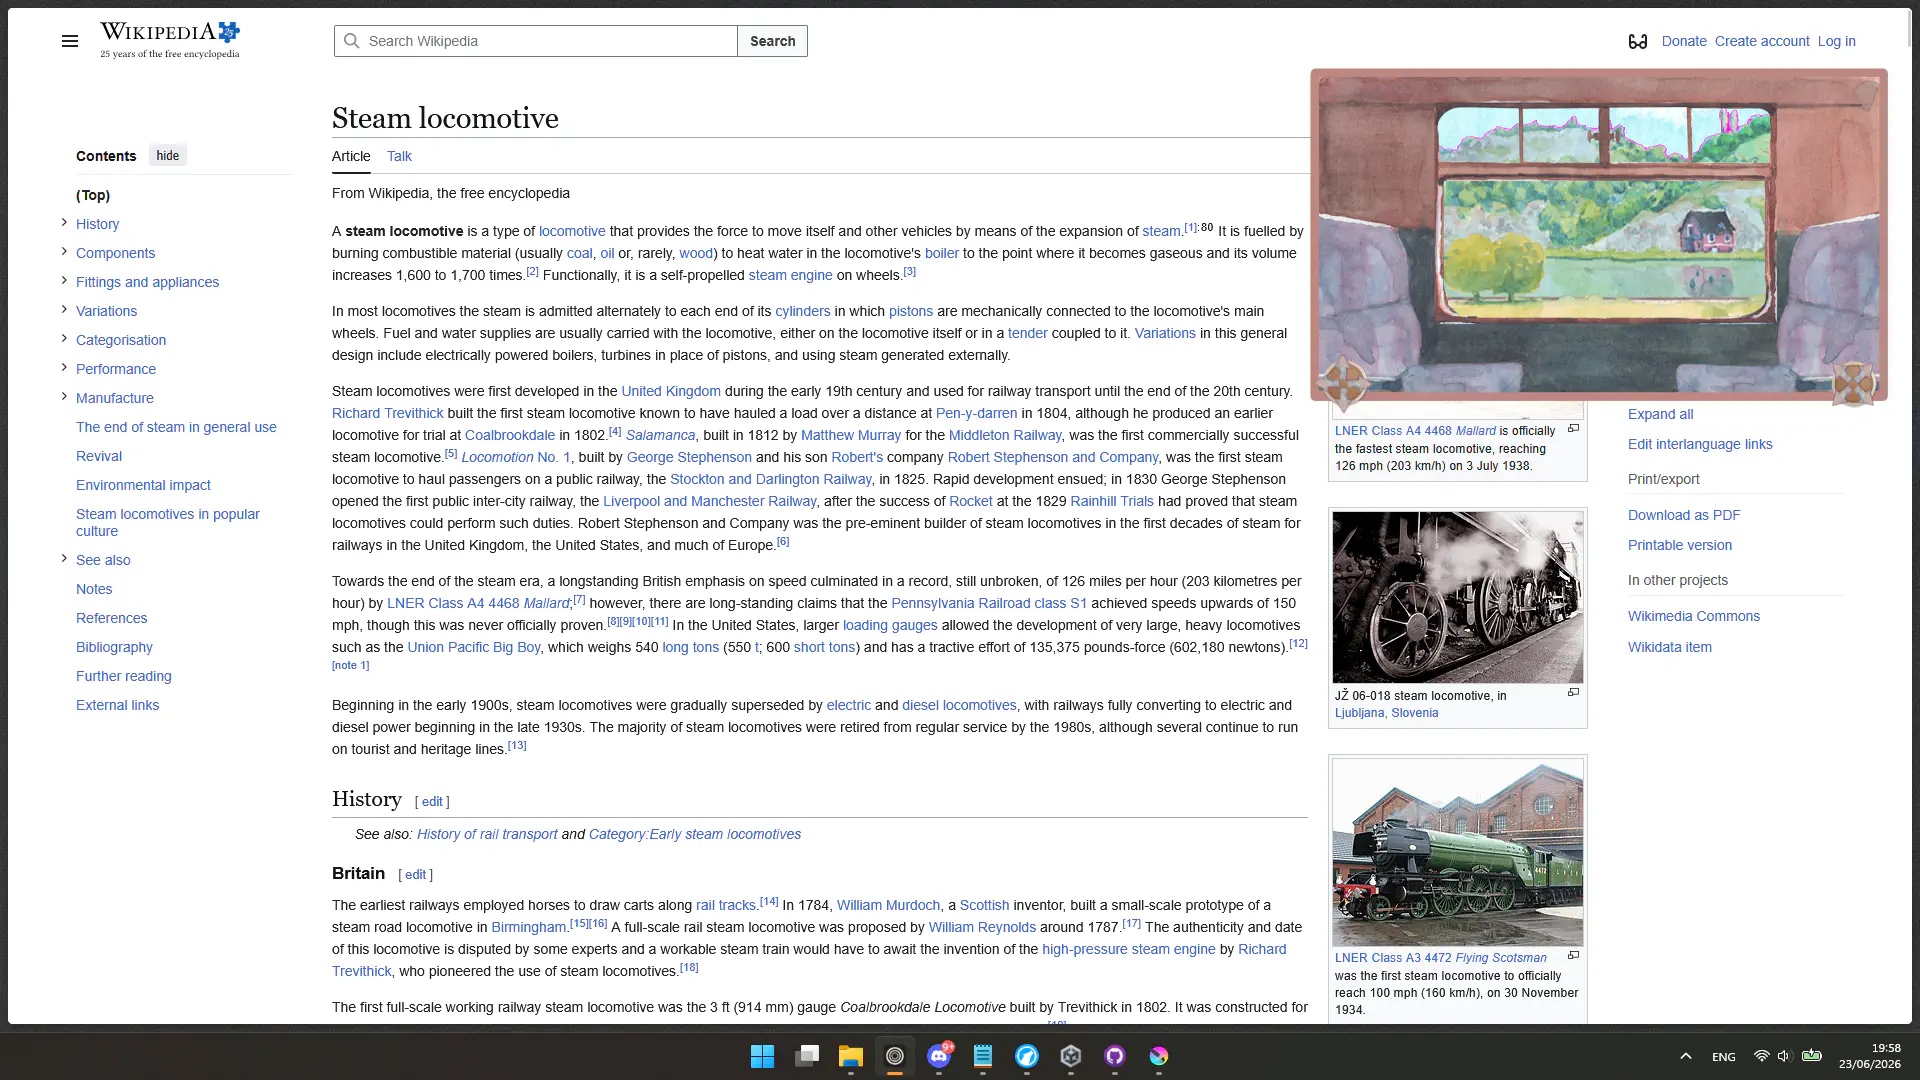
Task: Edit the Britain subsection
Action: [415, 874]
